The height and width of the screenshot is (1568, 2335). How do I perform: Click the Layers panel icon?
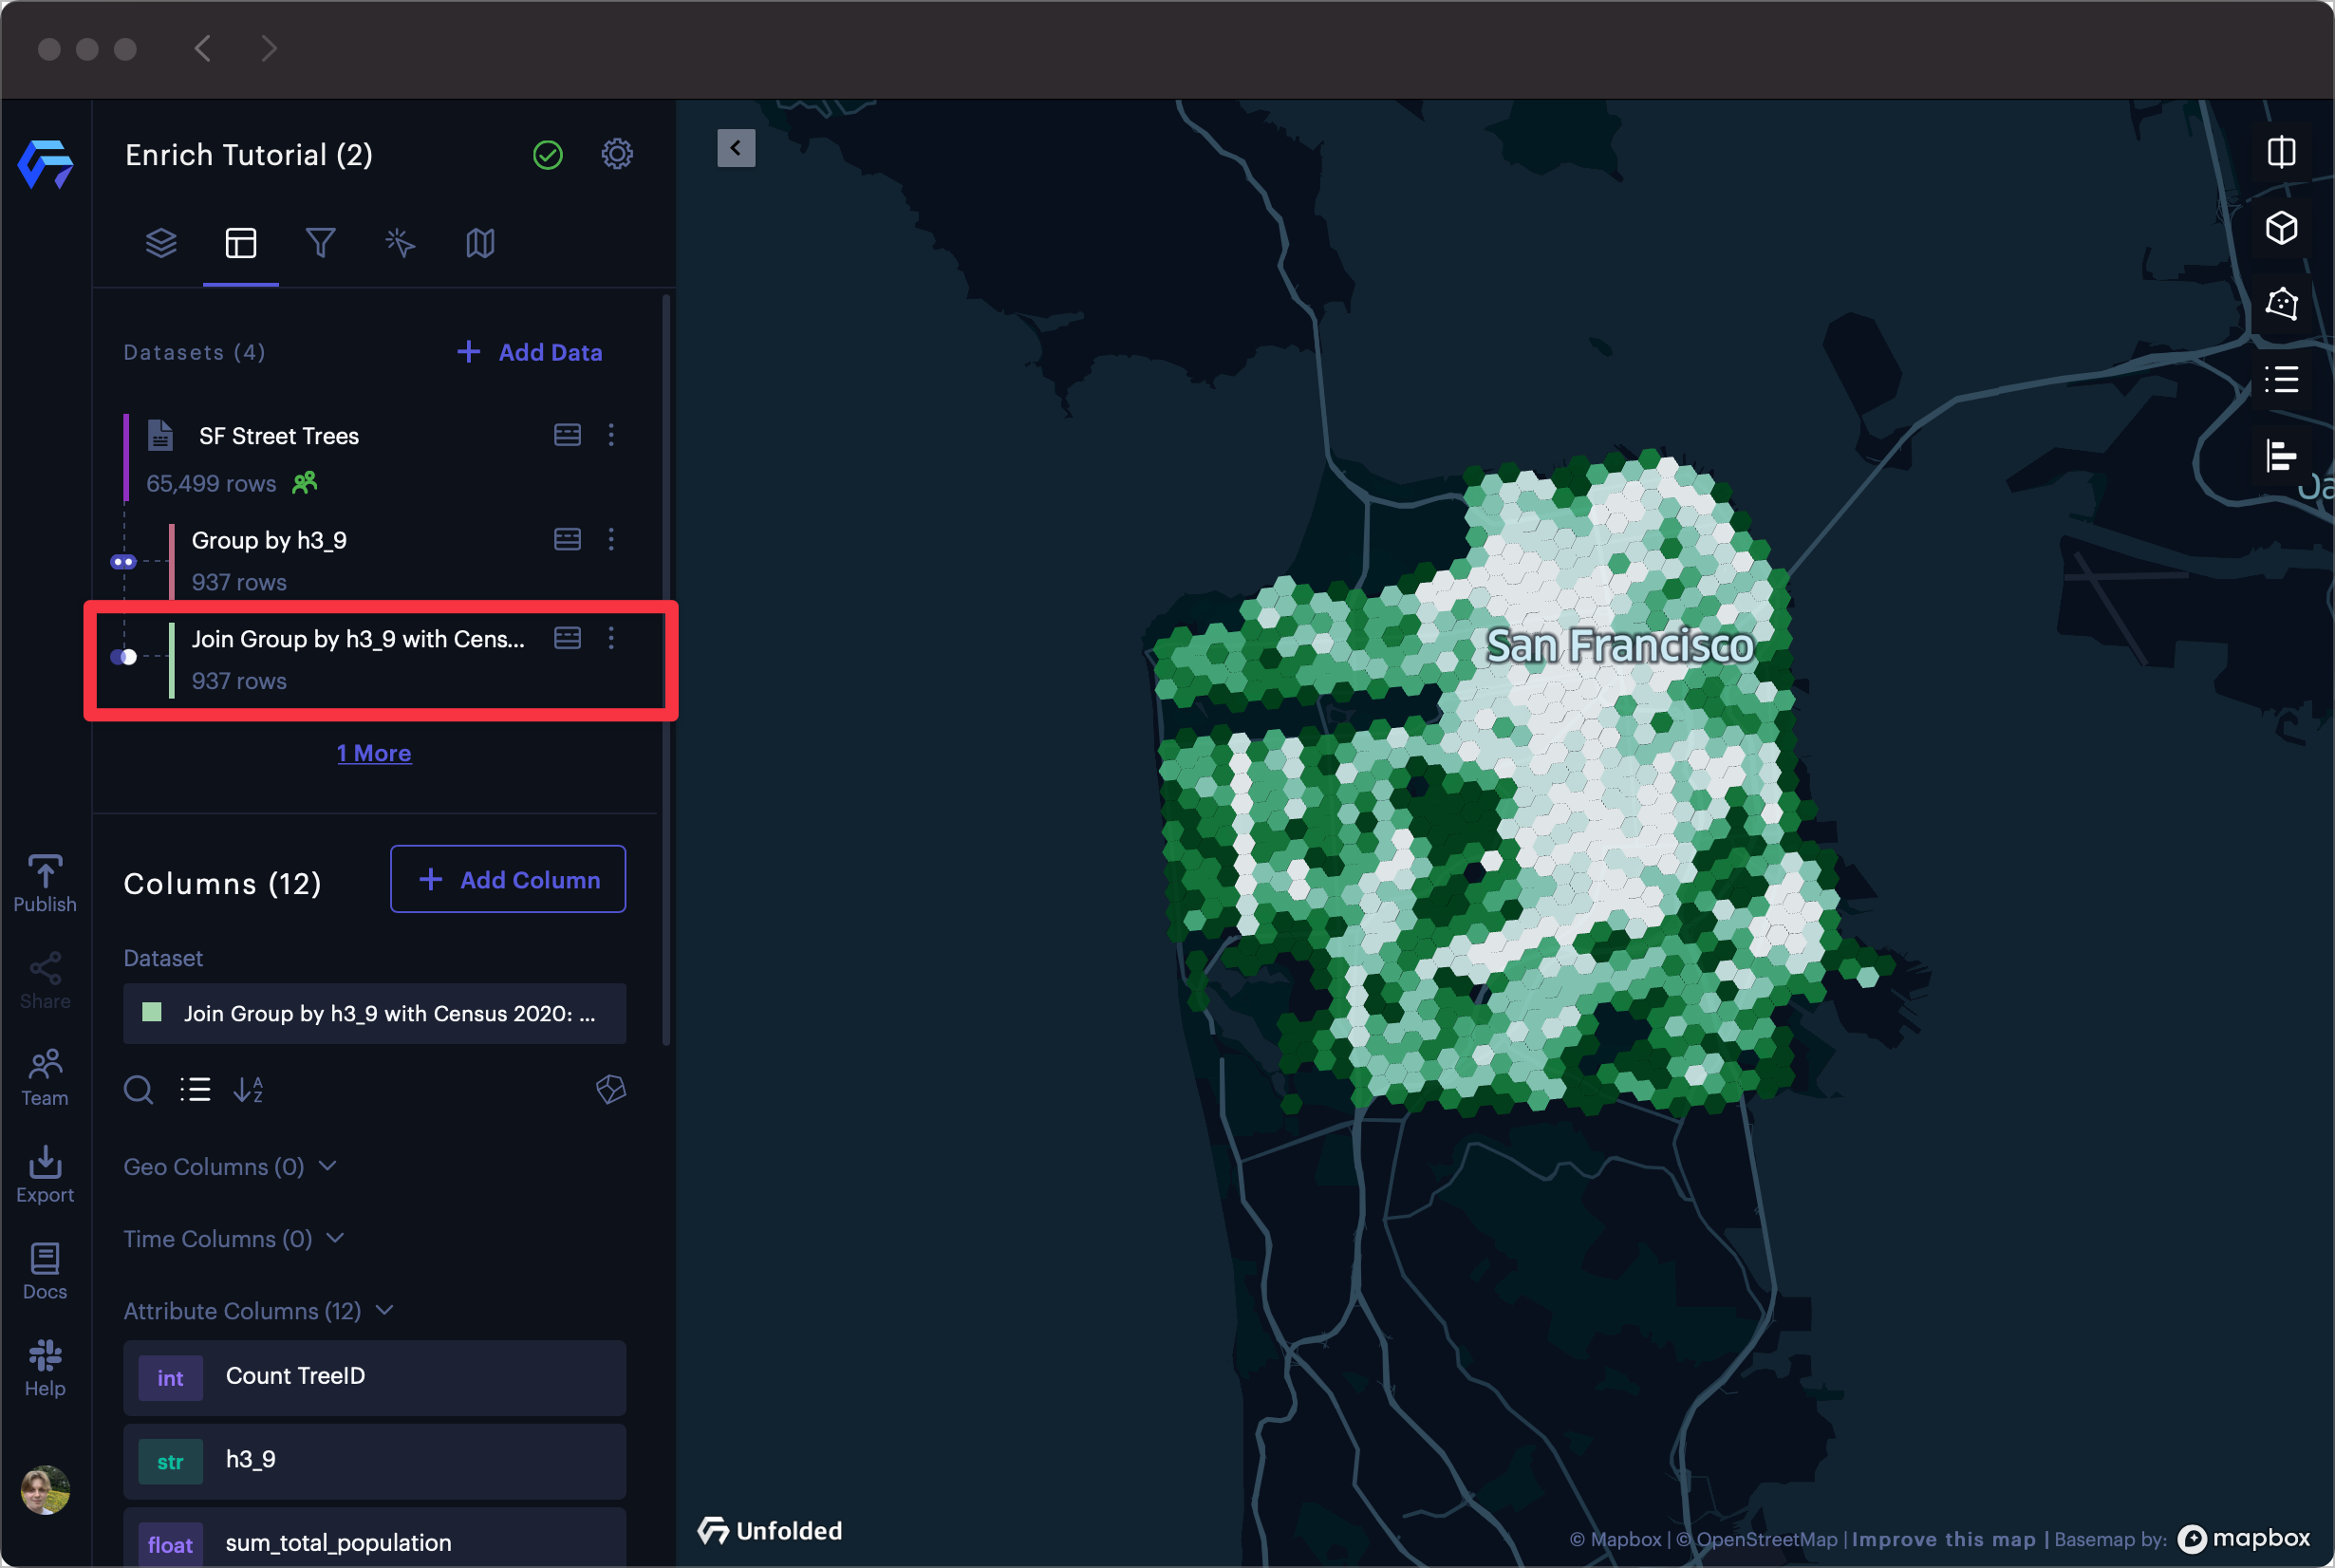pyautogui.click(x=159, y=243)
